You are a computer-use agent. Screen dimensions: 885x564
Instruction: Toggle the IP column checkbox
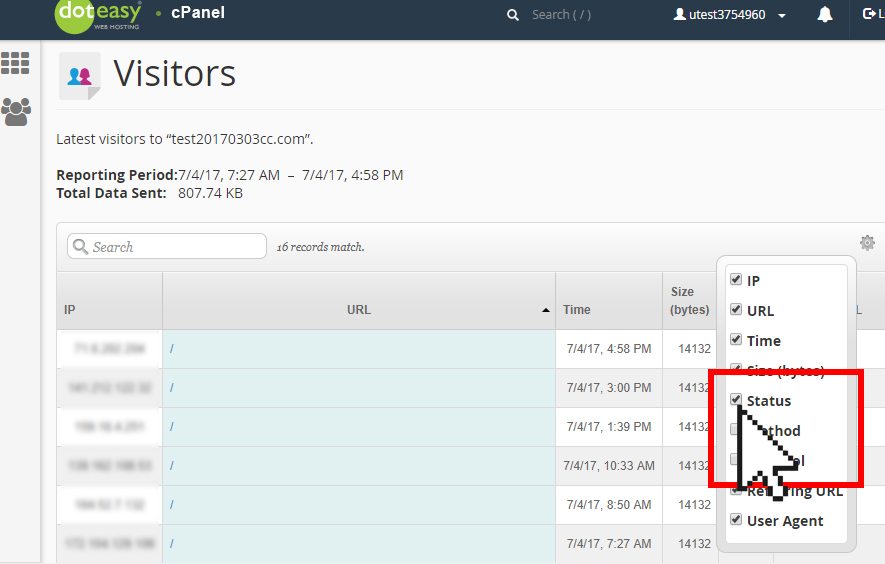(x=735, y=279)
